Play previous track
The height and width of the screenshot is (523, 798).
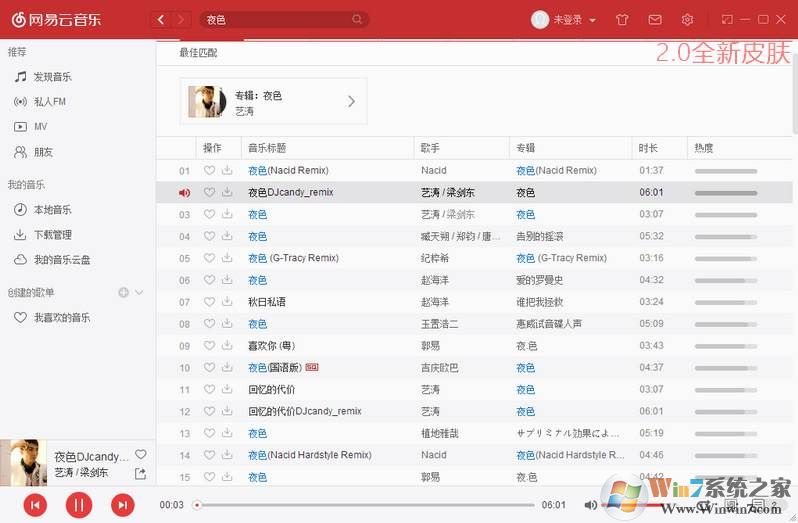pyautogui.click(x=35, y=505)
